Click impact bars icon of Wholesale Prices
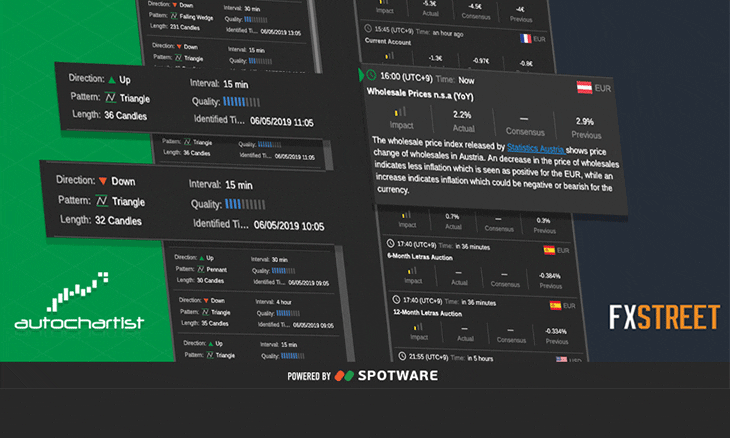This screenshot has width=730, height=438. pos(400,112)
